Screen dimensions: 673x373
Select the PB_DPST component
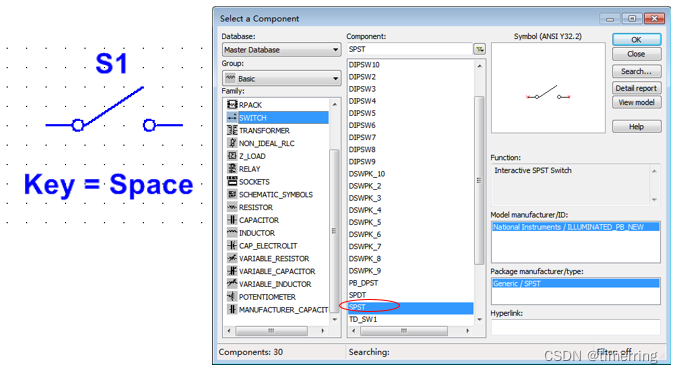click(364, 283)
